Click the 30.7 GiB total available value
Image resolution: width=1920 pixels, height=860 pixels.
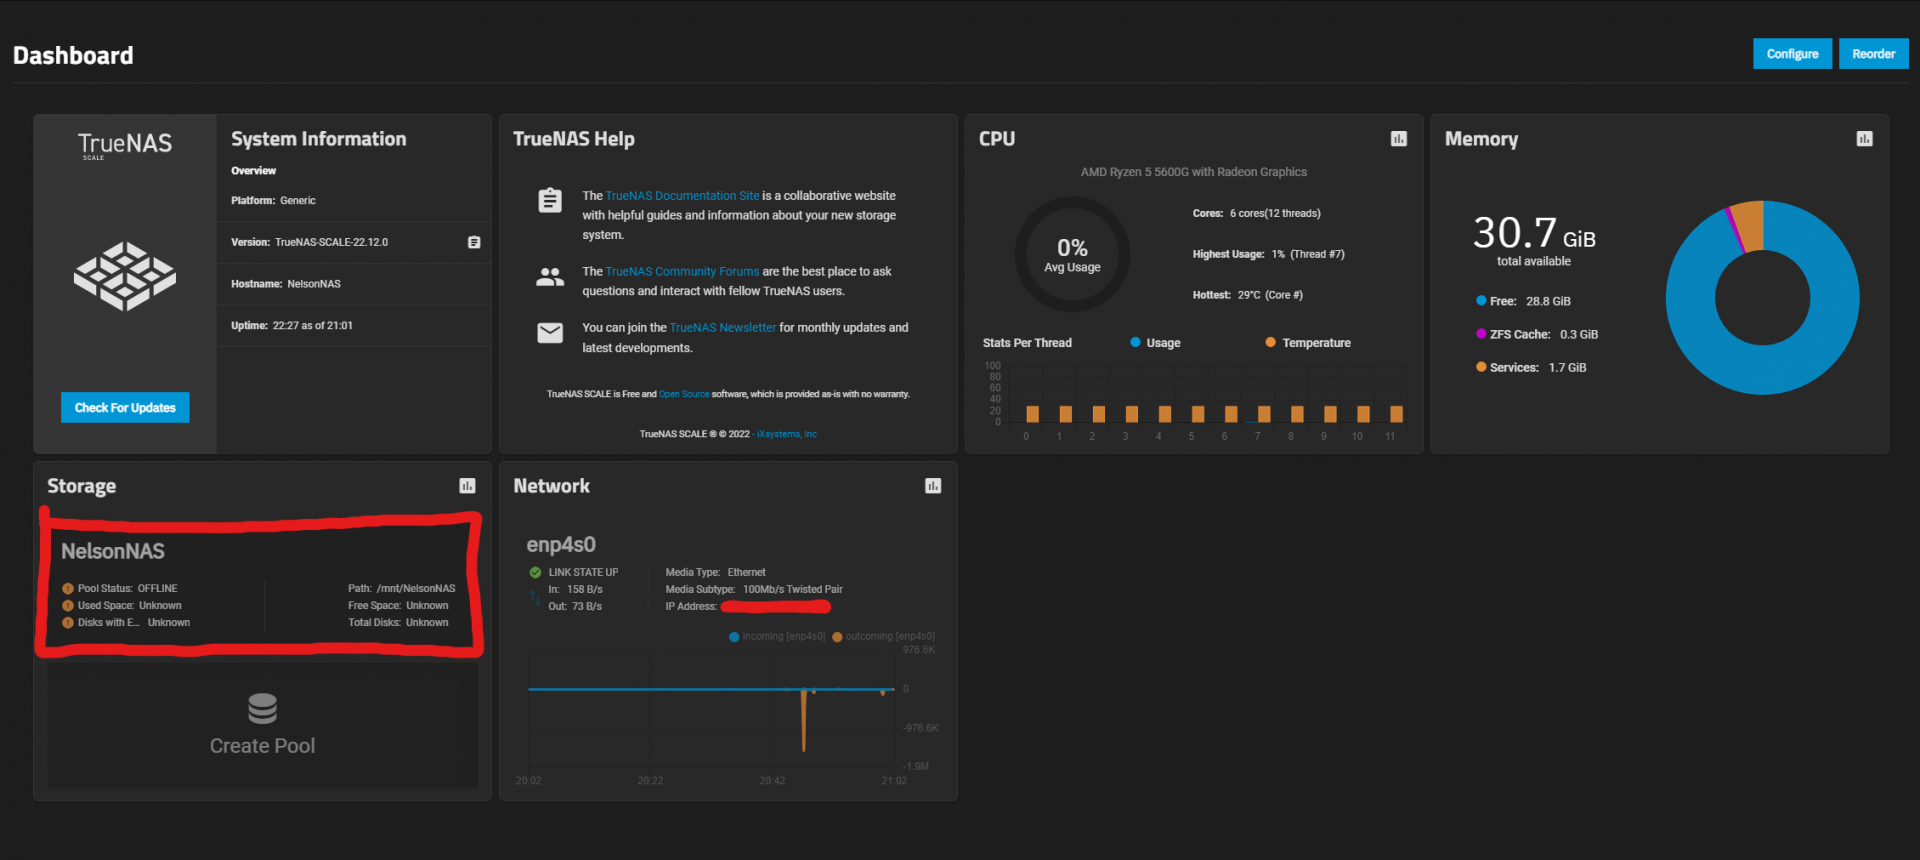pyautogui.click(x=1534, y=234)
